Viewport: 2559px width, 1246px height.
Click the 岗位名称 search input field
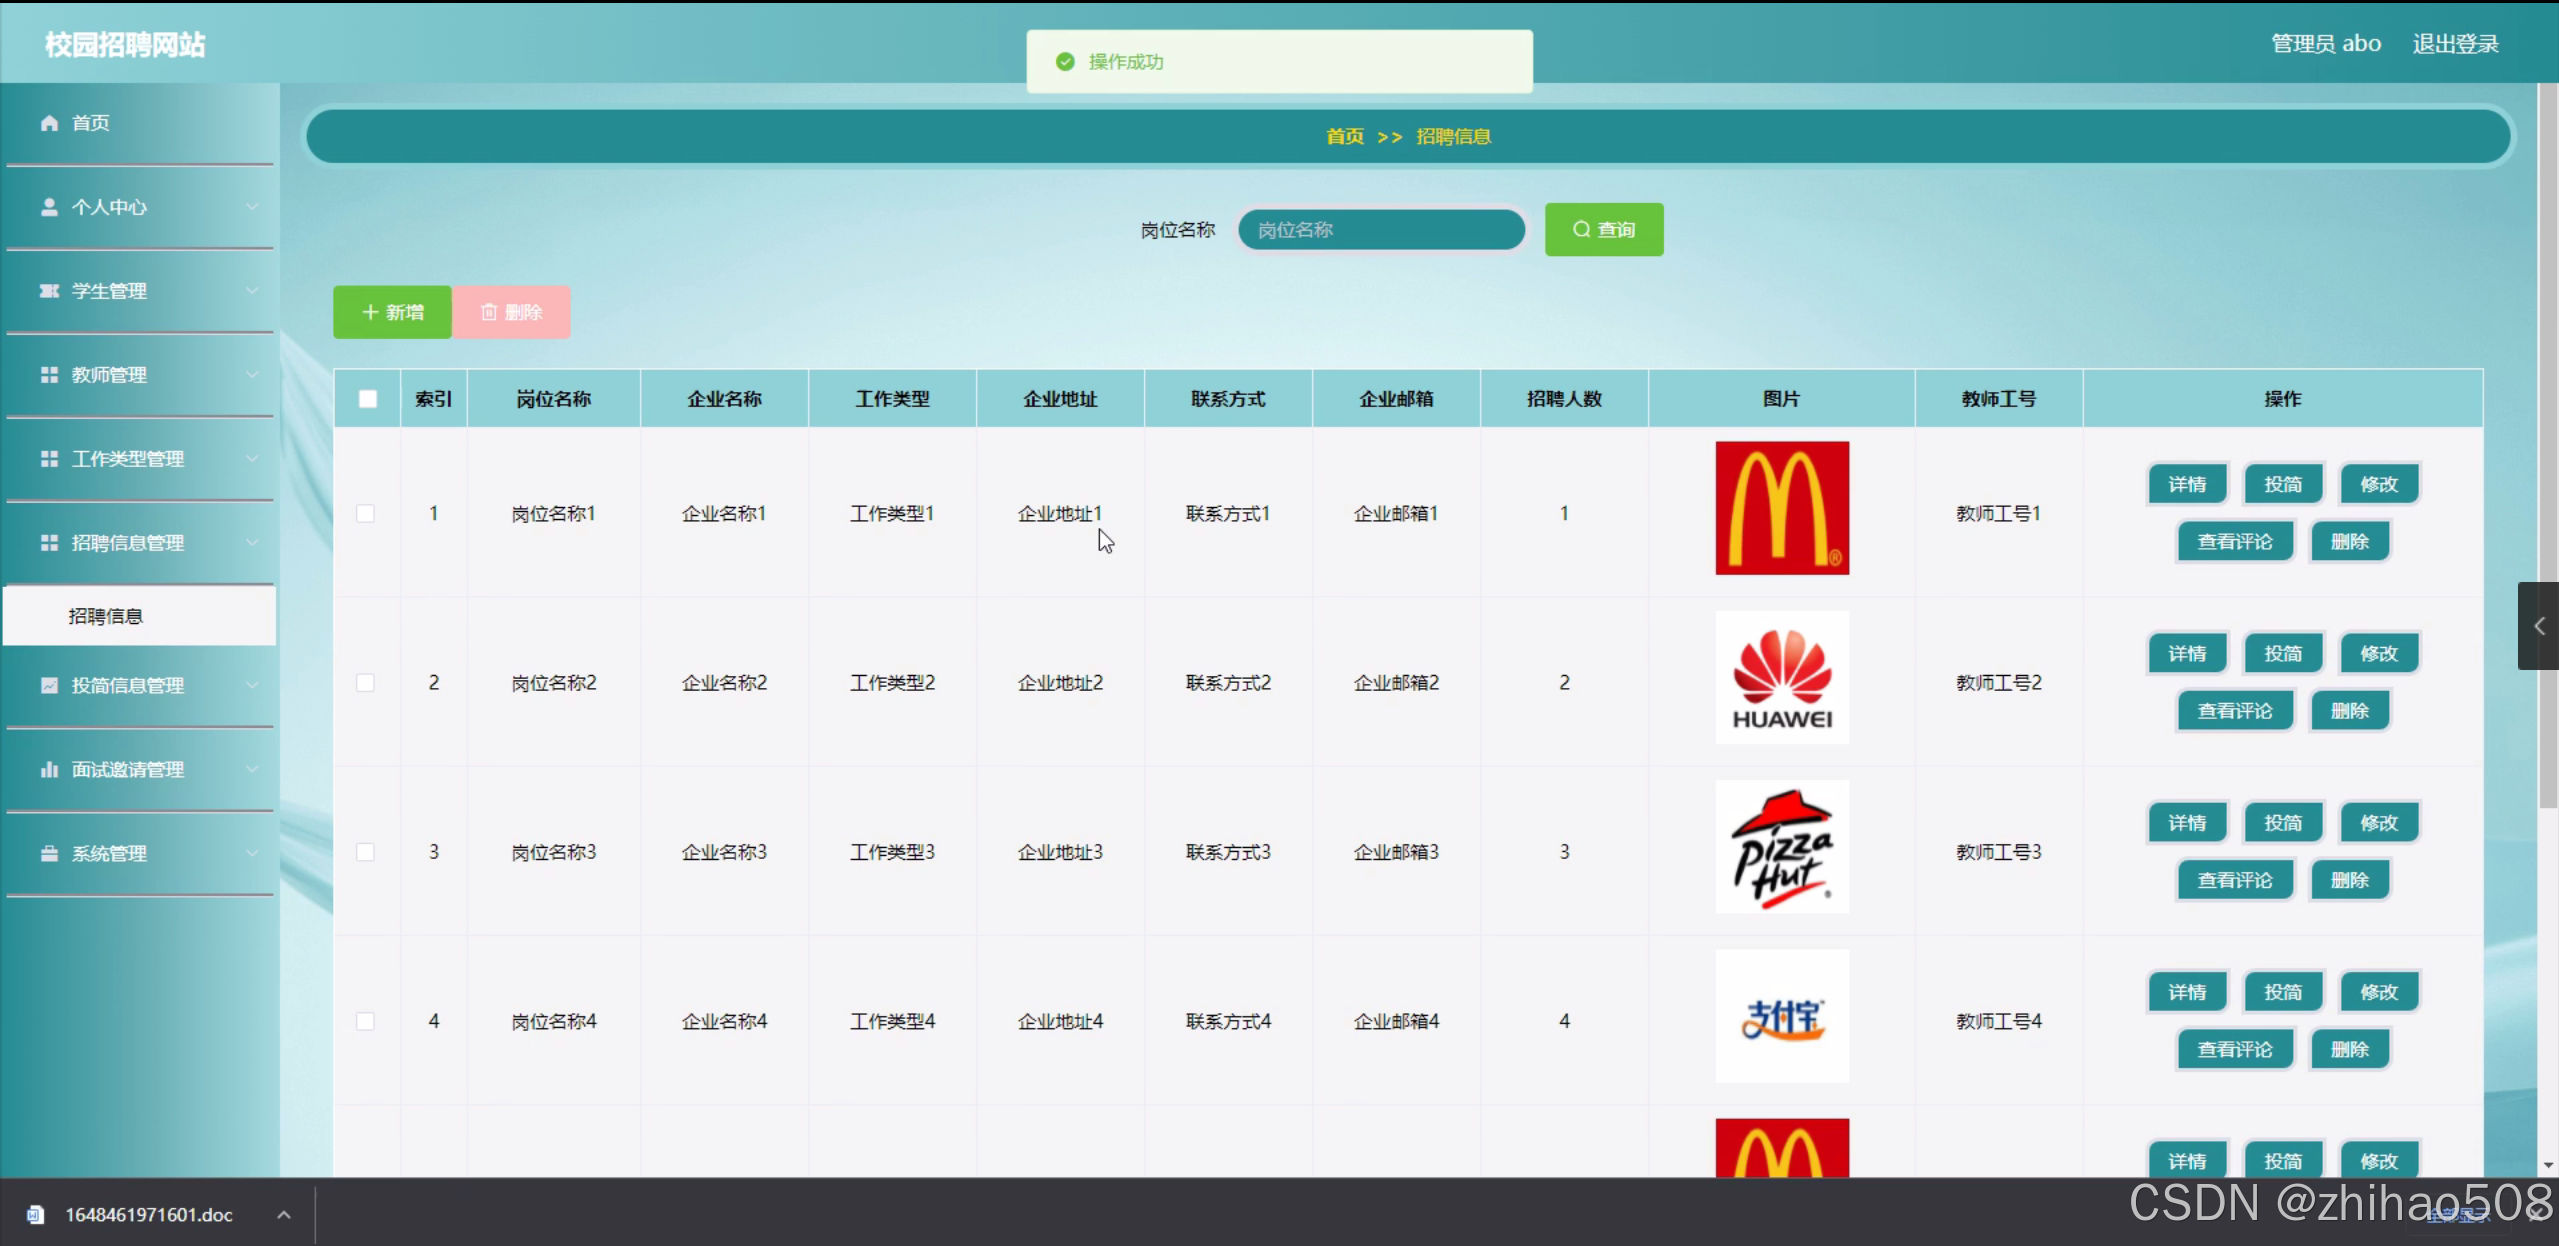point(1381,230)
